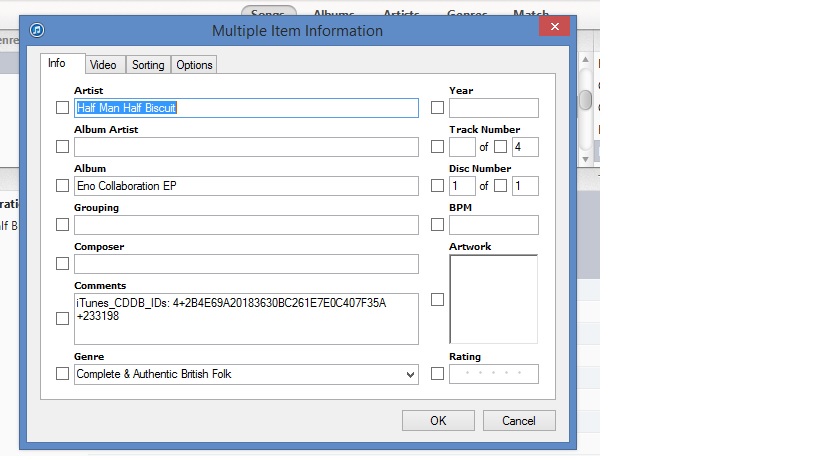Tick the Artist checkbox

(62, 108)
